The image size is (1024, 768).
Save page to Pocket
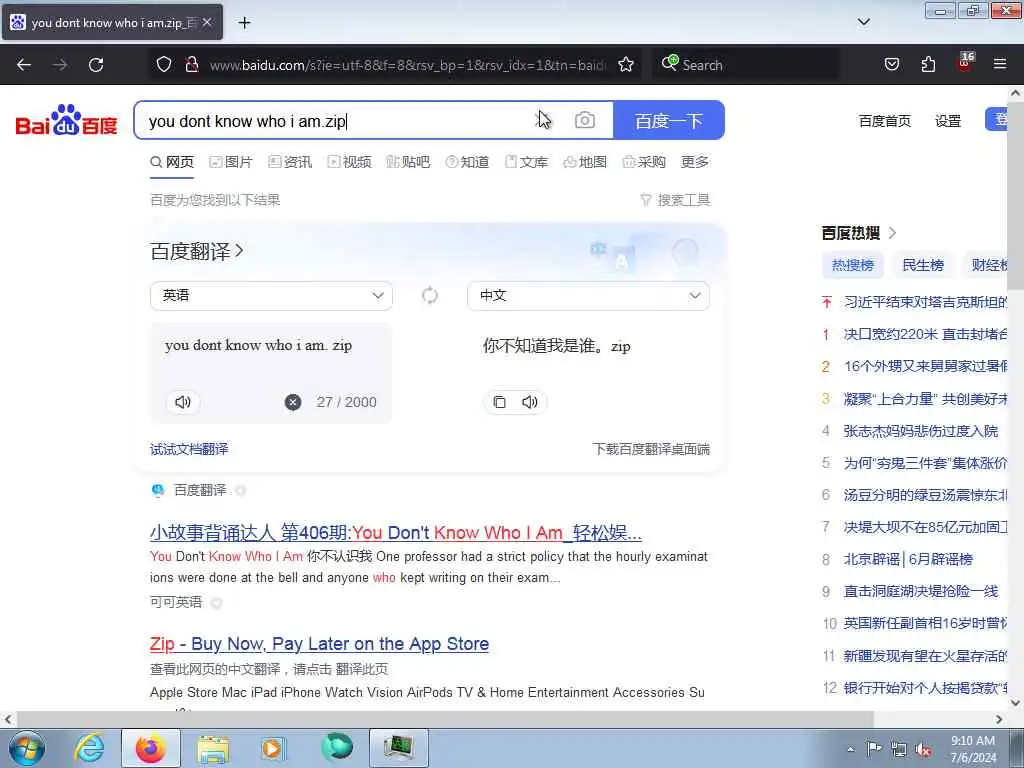click(x=891, y=64)
